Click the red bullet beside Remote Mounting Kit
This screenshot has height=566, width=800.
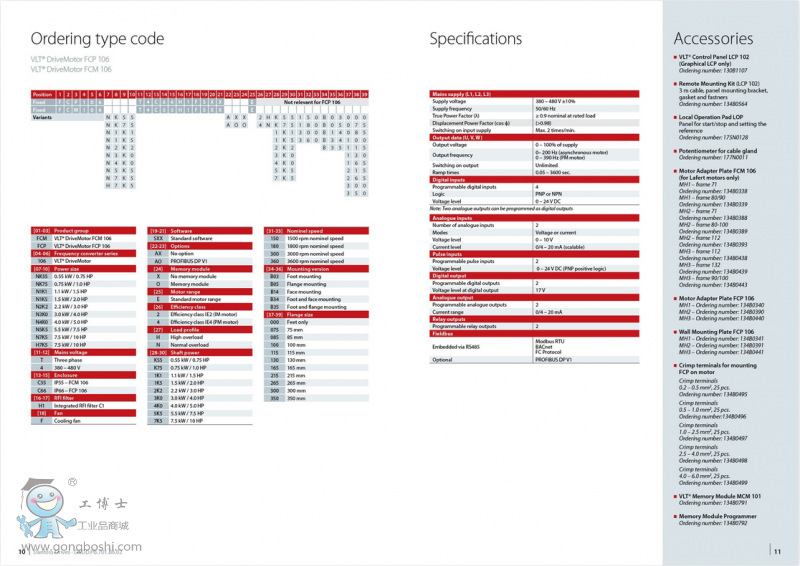point(676,84)
